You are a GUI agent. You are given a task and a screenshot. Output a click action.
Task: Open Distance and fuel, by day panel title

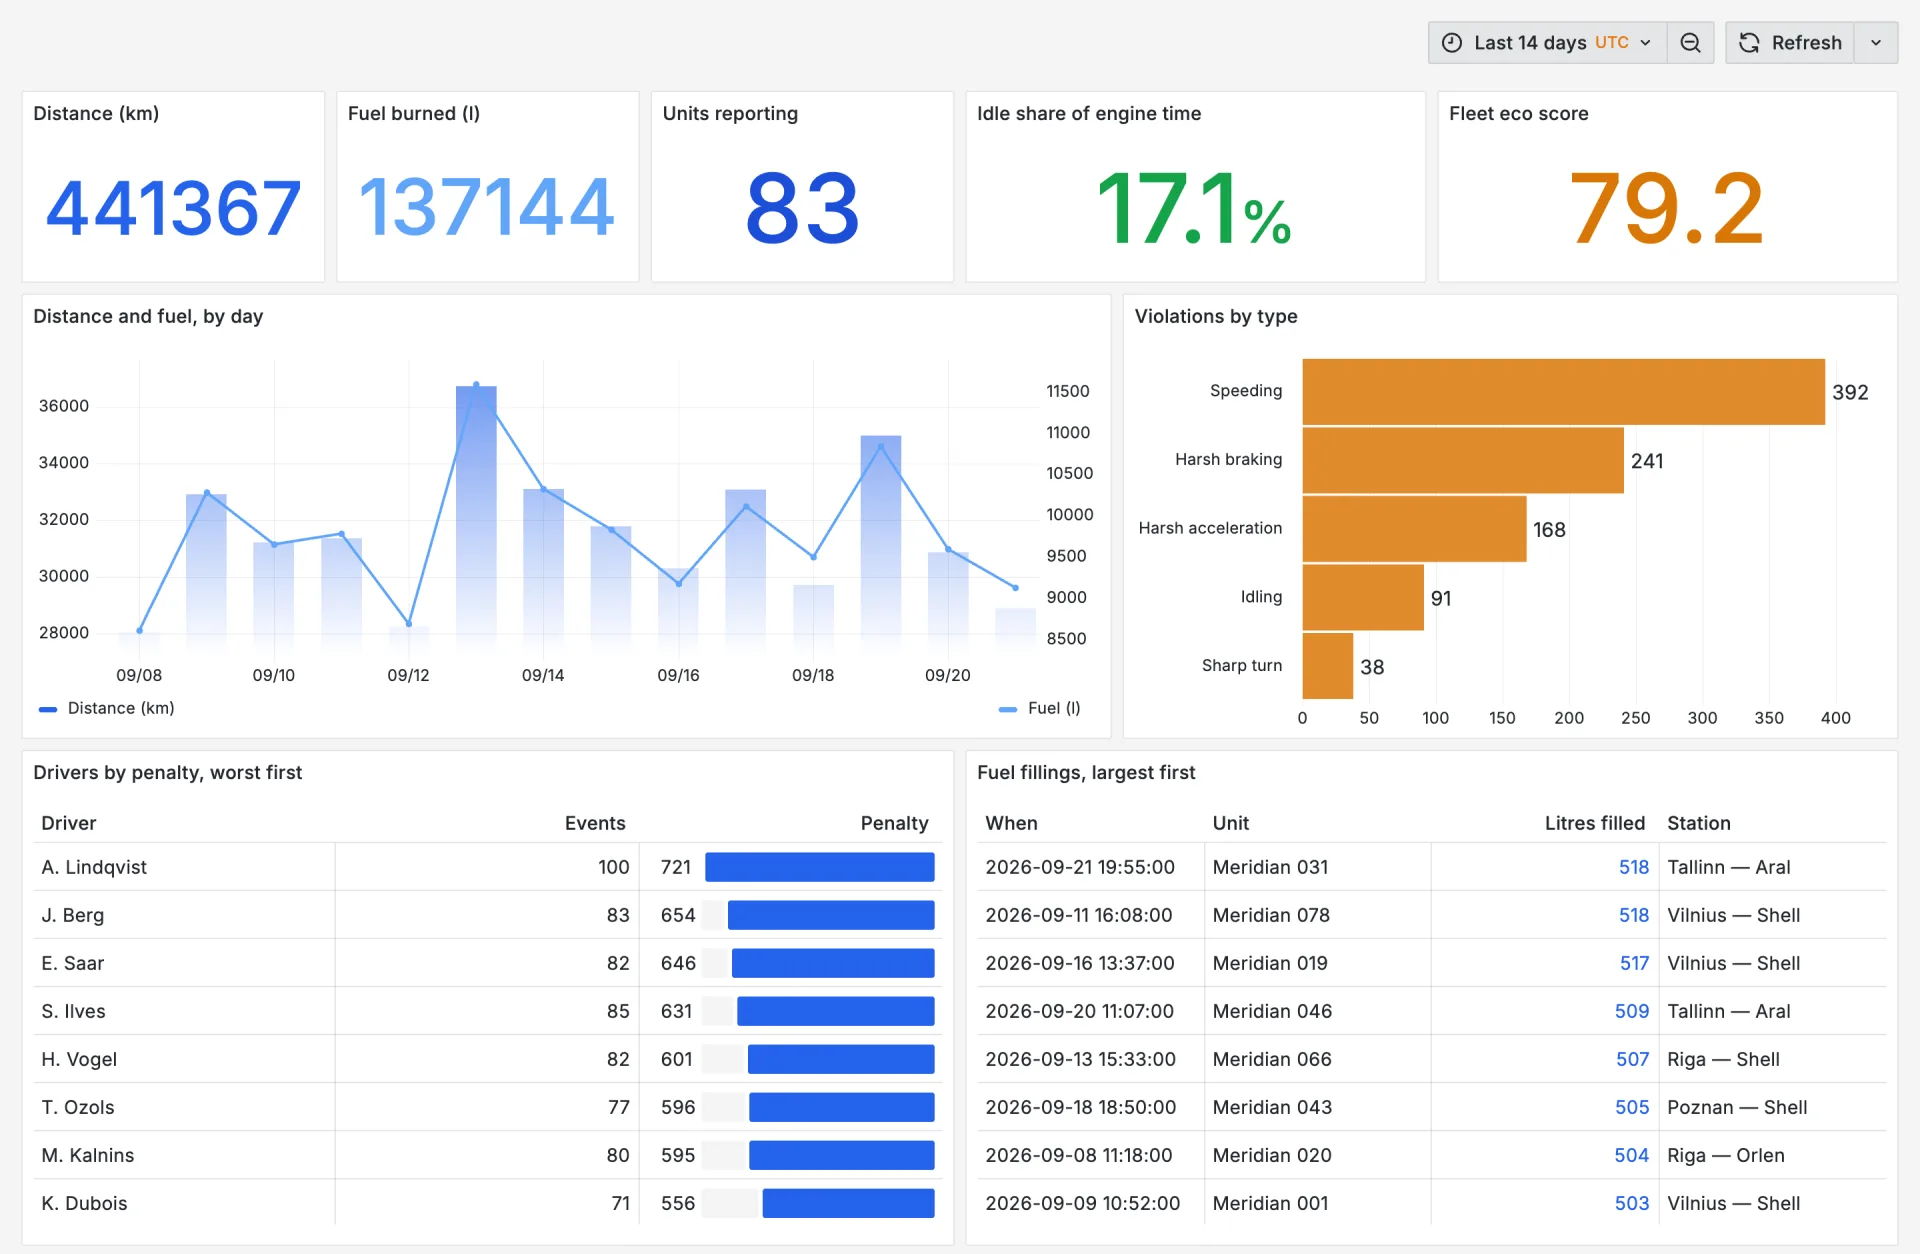148,316
